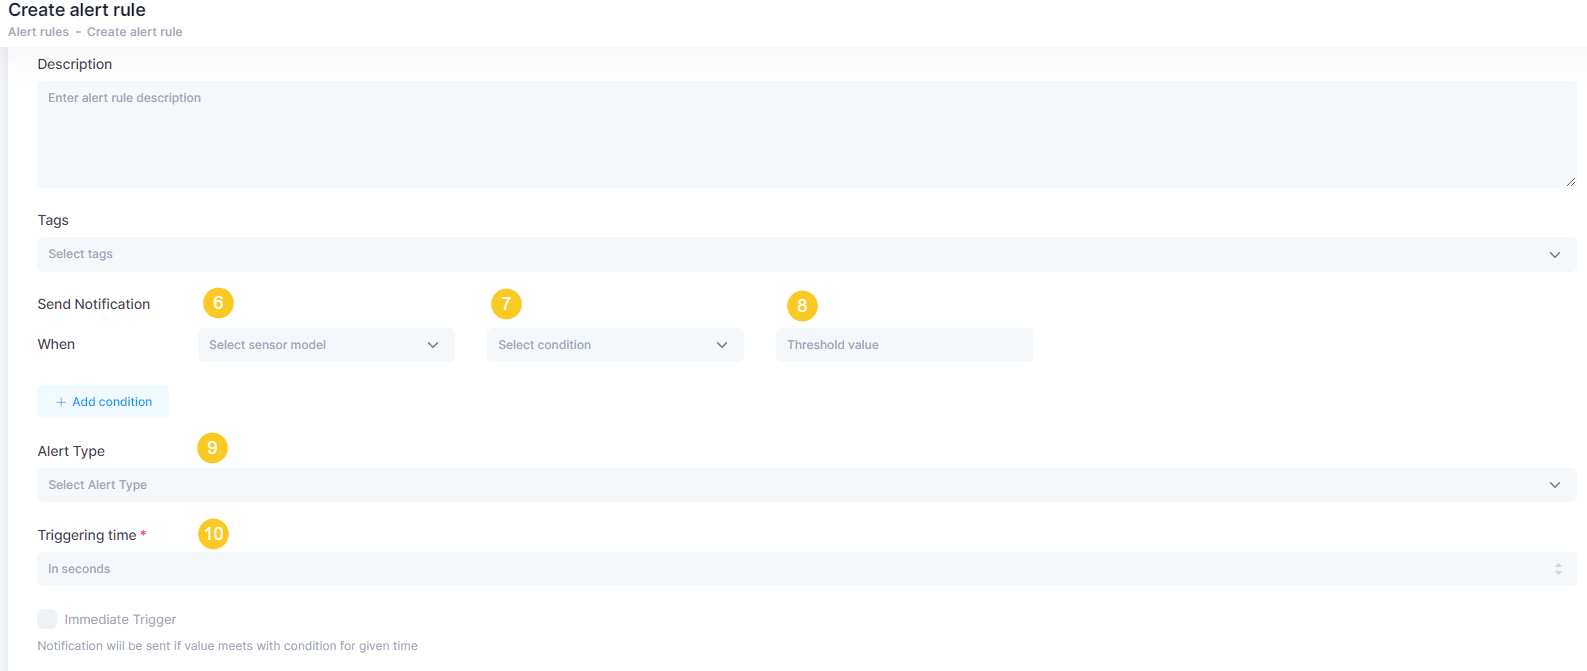The width and height of the screenshot is (1587, 671).
Task: Click sensor model chevron arrow
Action: pos(433,345)
